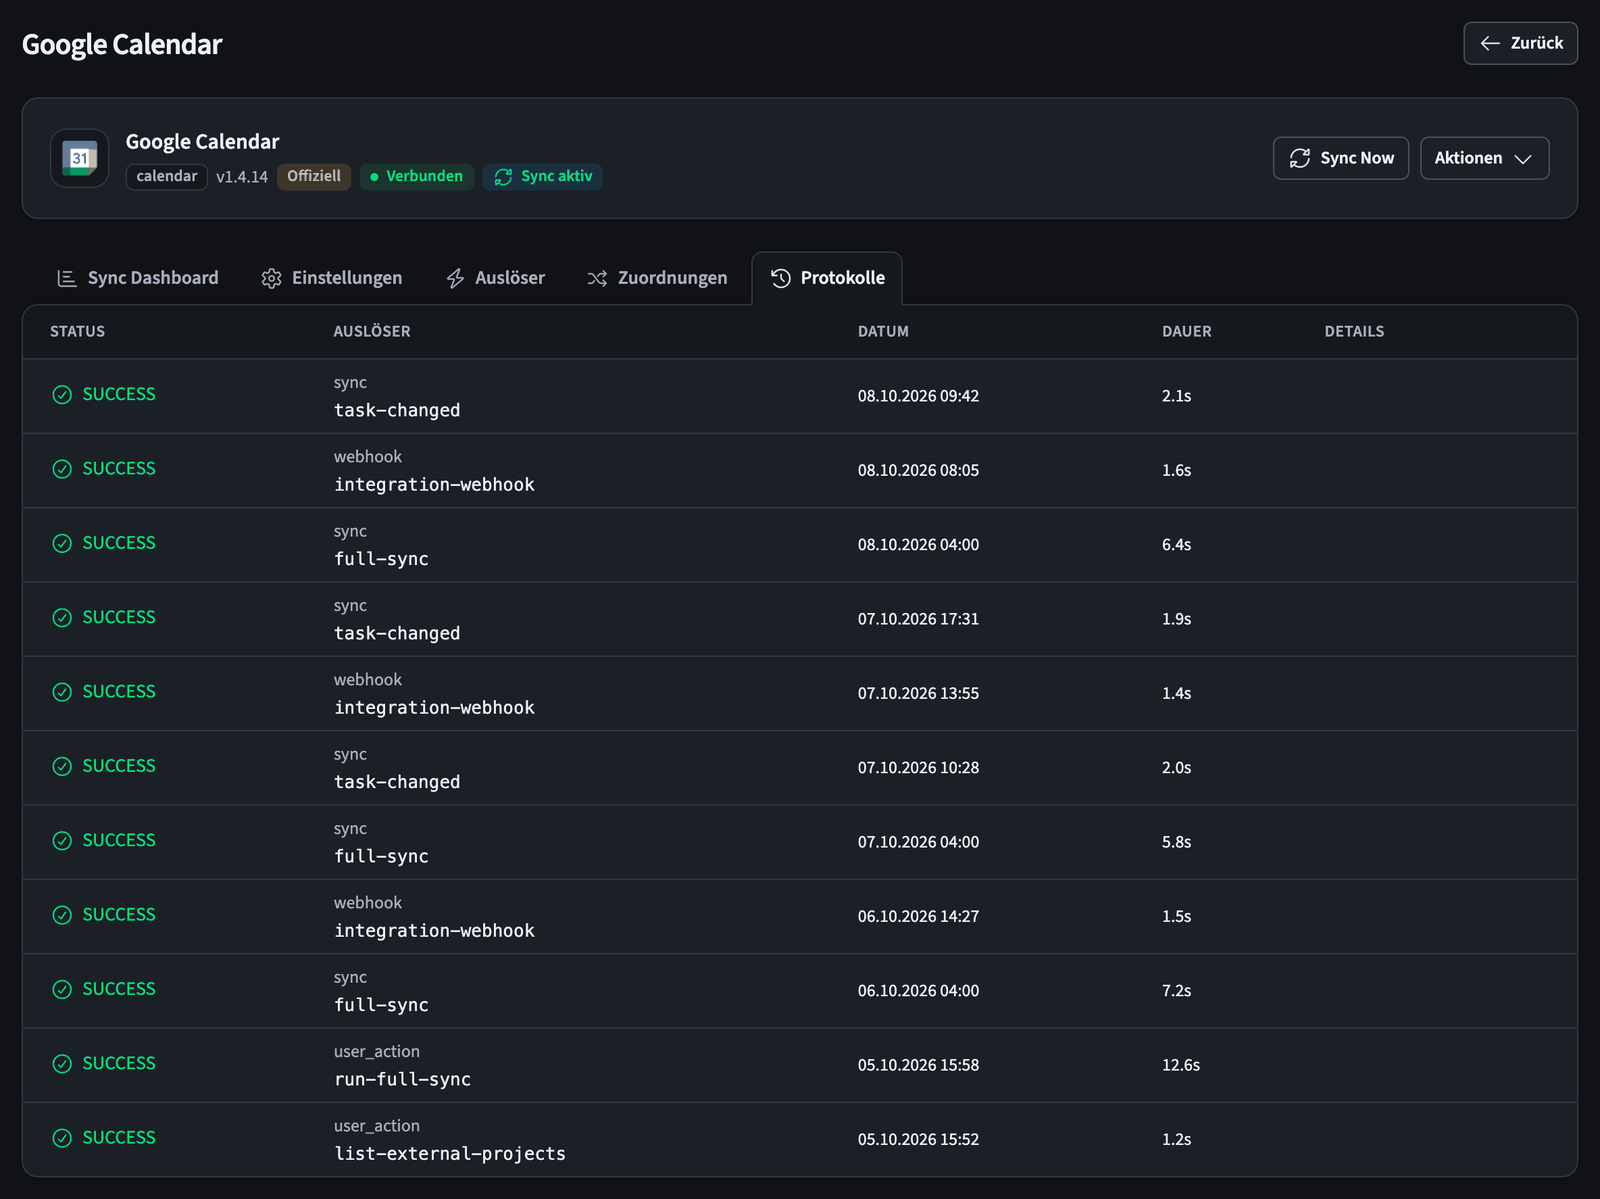The image size is (1600, 1199).
Task: Click the shuffle icon beside Zuordnungen
Action: pos(597,278)
